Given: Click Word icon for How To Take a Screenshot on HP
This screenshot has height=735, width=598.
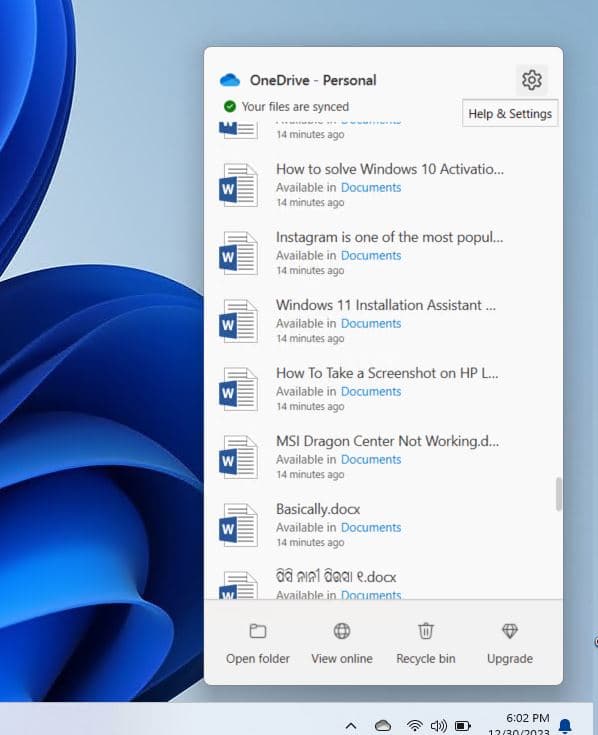Looking at the screenshot, I should click(x=238, y=389).
